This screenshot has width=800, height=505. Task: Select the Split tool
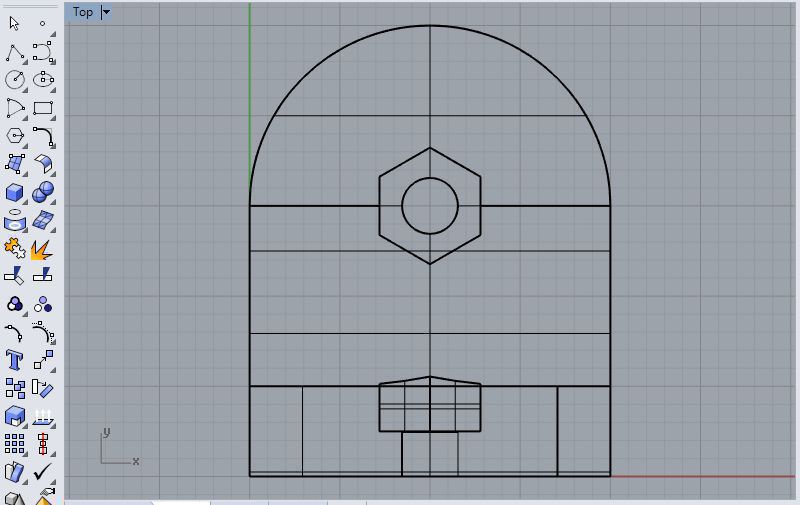pos(42,275)
